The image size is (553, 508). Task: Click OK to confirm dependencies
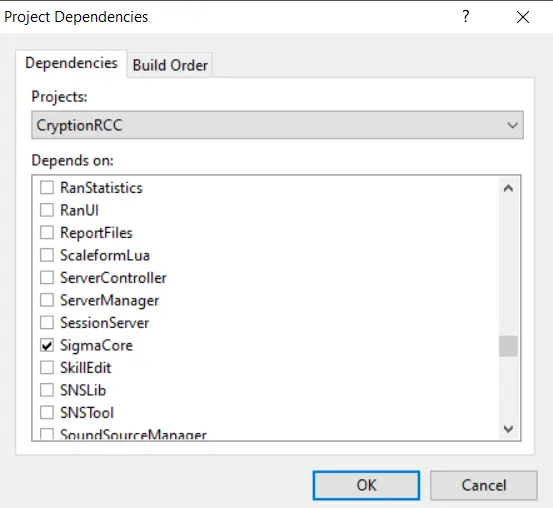point(366,485)
